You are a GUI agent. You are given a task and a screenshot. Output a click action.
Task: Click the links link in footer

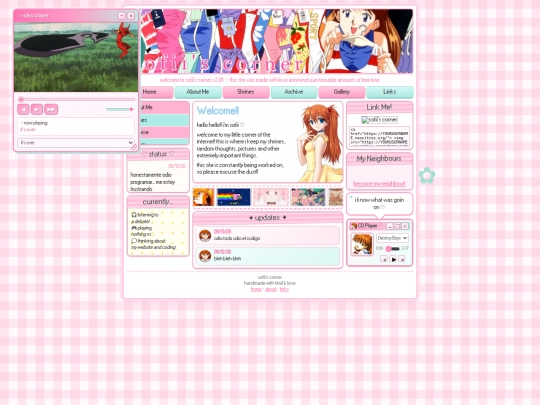(284, 289)
